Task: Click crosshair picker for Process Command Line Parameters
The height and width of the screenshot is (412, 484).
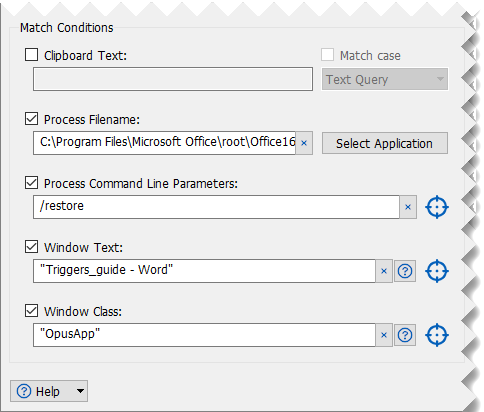Action: tap(437, 207)
